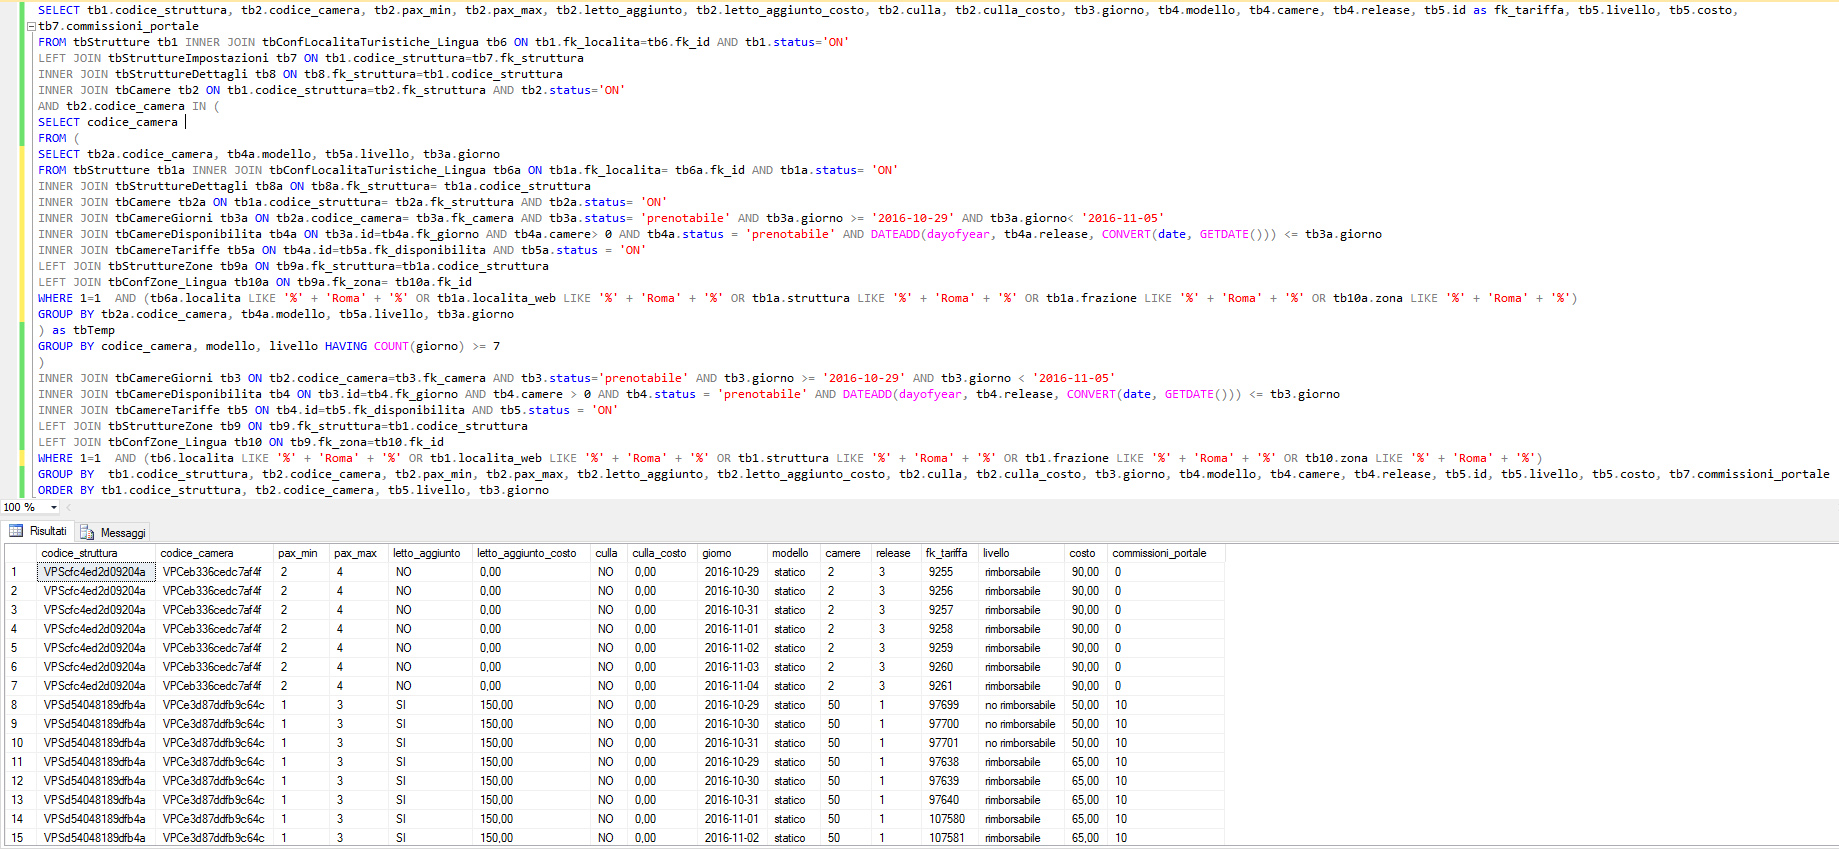
Task: Click the 'AND tb2.codice_camera IN (' line
Action: [129, 106]
